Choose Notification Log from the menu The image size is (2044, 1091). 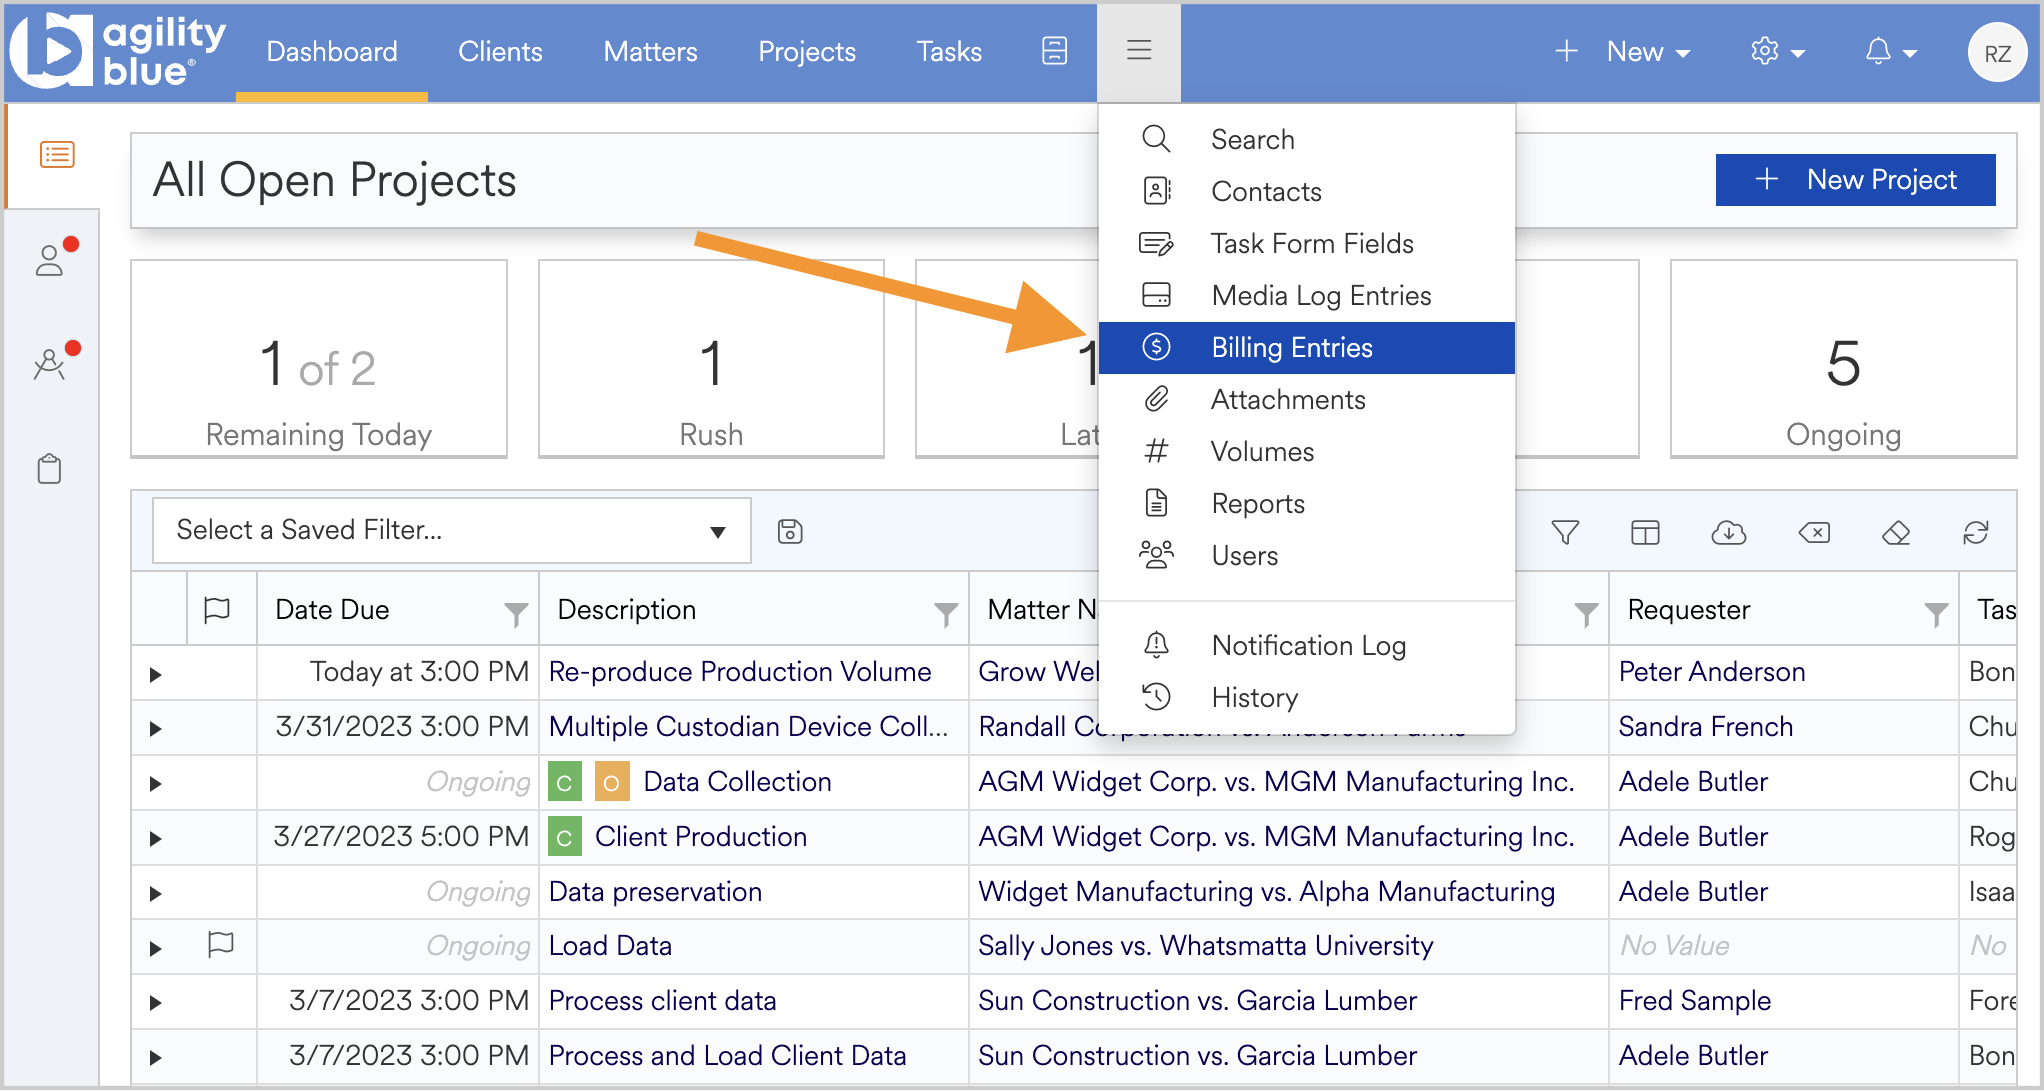(x=1306, y=645)
